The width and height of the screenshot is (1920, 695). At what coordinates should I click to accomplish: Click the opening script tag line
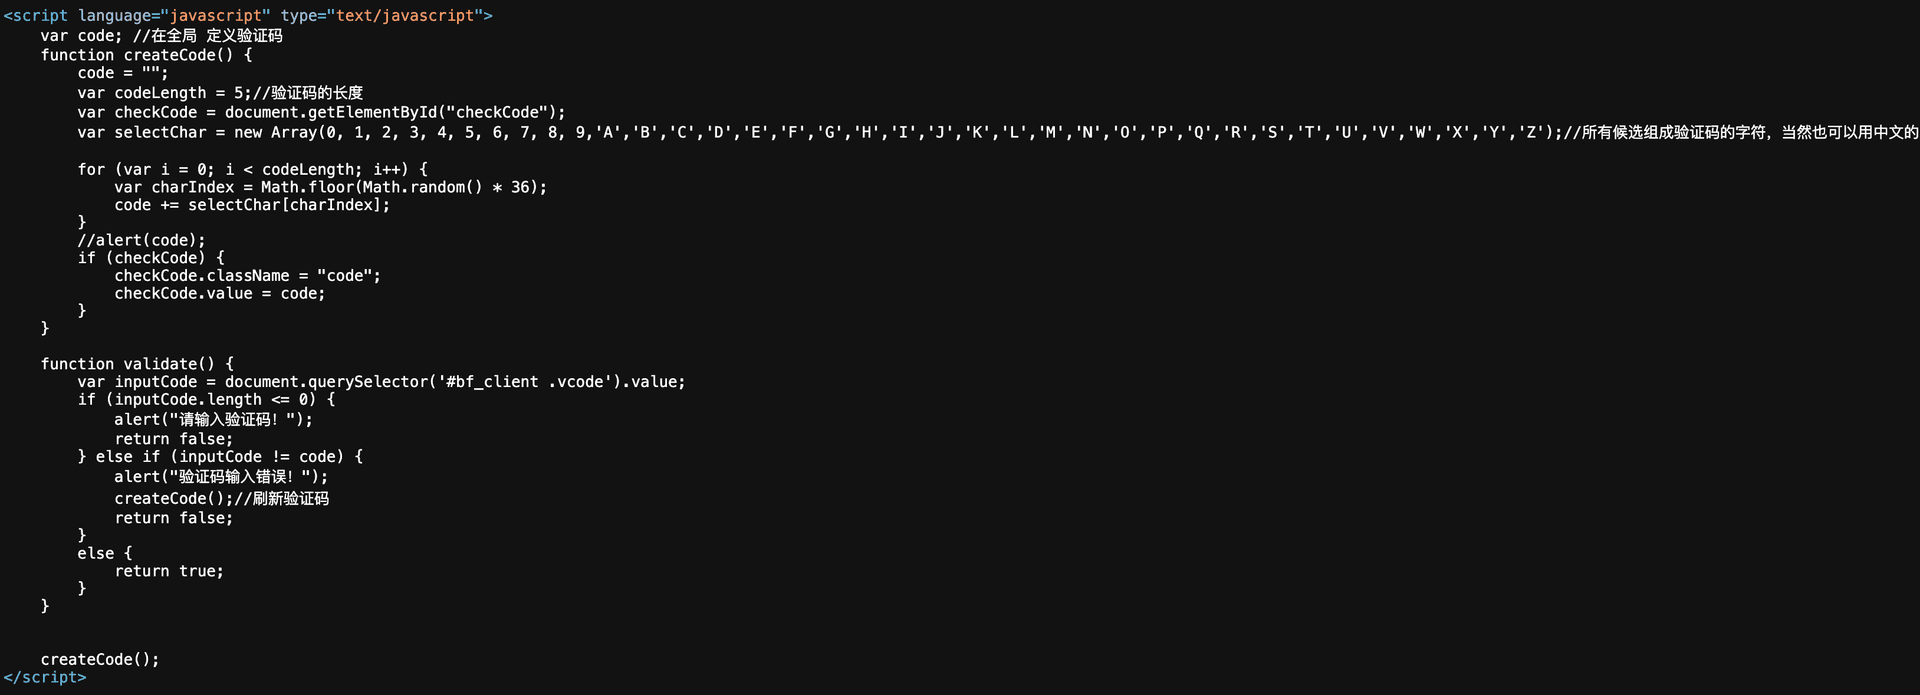tap(247, 16)
